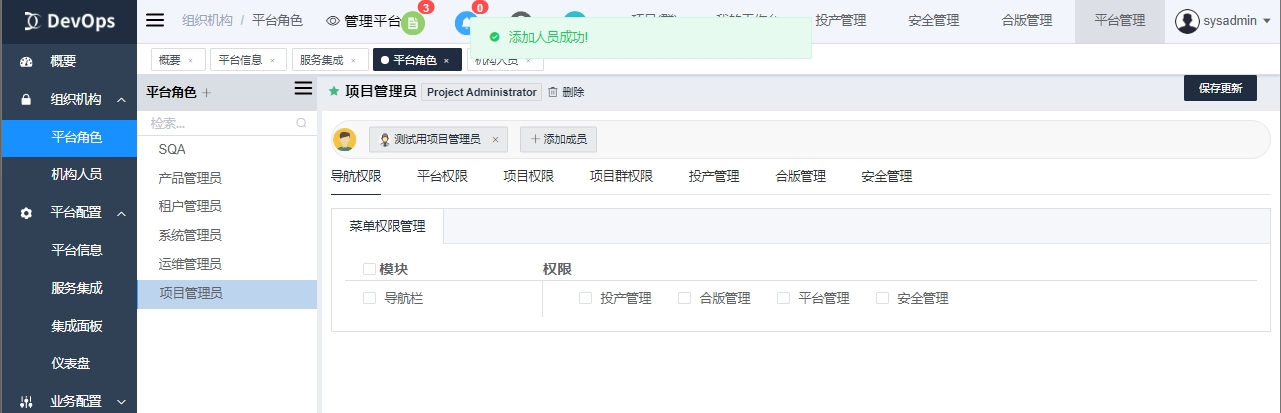Open 仪表盘 in the sidebar

point(68,364)
